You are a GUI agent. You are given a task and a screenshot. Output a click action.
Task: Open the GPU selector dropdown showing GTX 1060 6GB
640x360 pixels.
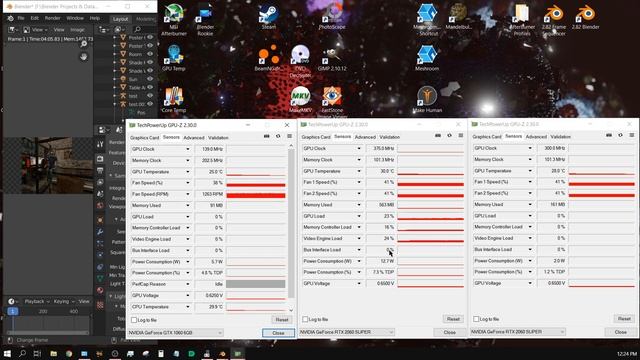click(x=175, y=333)
